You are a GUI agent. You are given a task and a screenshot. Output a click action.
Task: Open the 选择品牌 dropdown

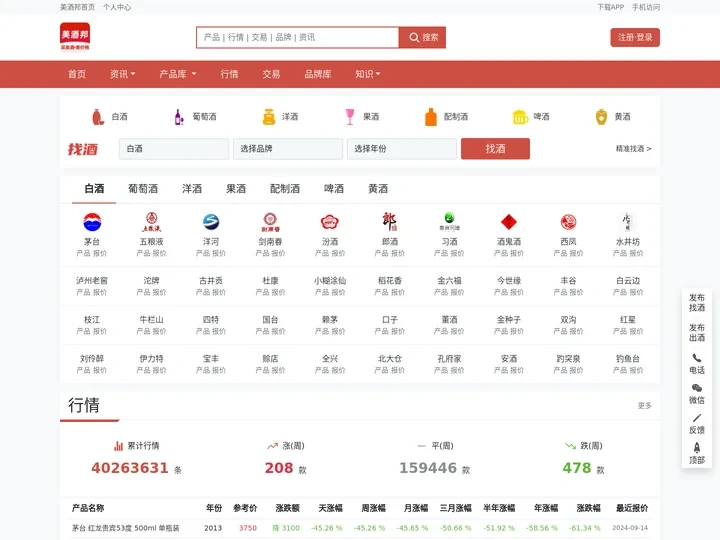tap(288, 149)
